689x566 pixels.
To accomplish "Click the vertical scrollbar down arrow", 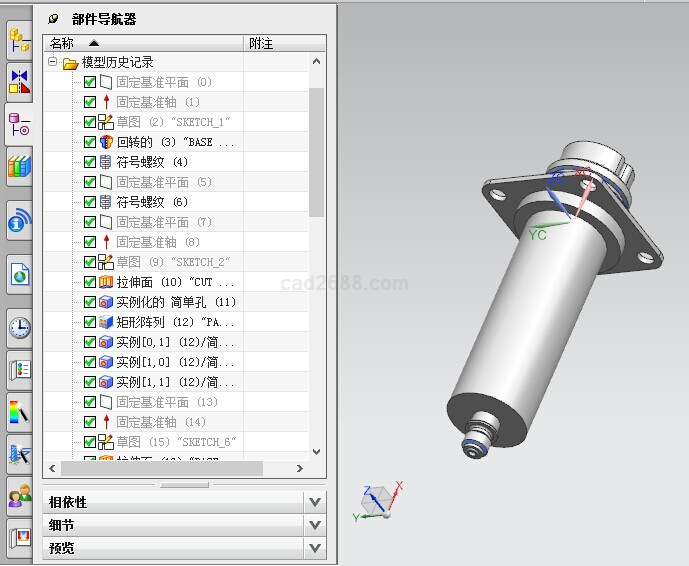I will pos(317,452).
